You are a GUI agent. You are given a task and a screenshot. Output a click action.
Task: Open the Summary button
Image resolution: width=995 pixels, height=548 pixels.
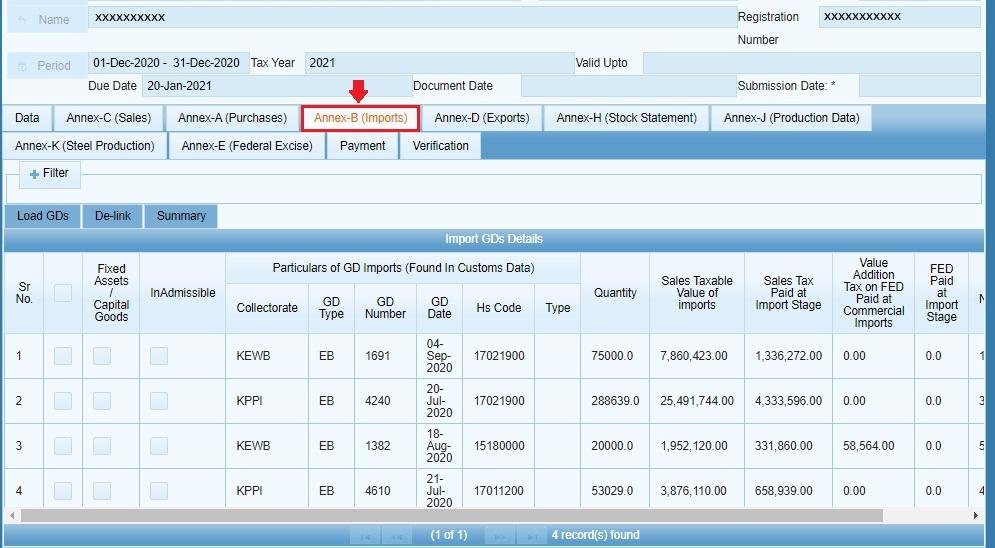181,216
